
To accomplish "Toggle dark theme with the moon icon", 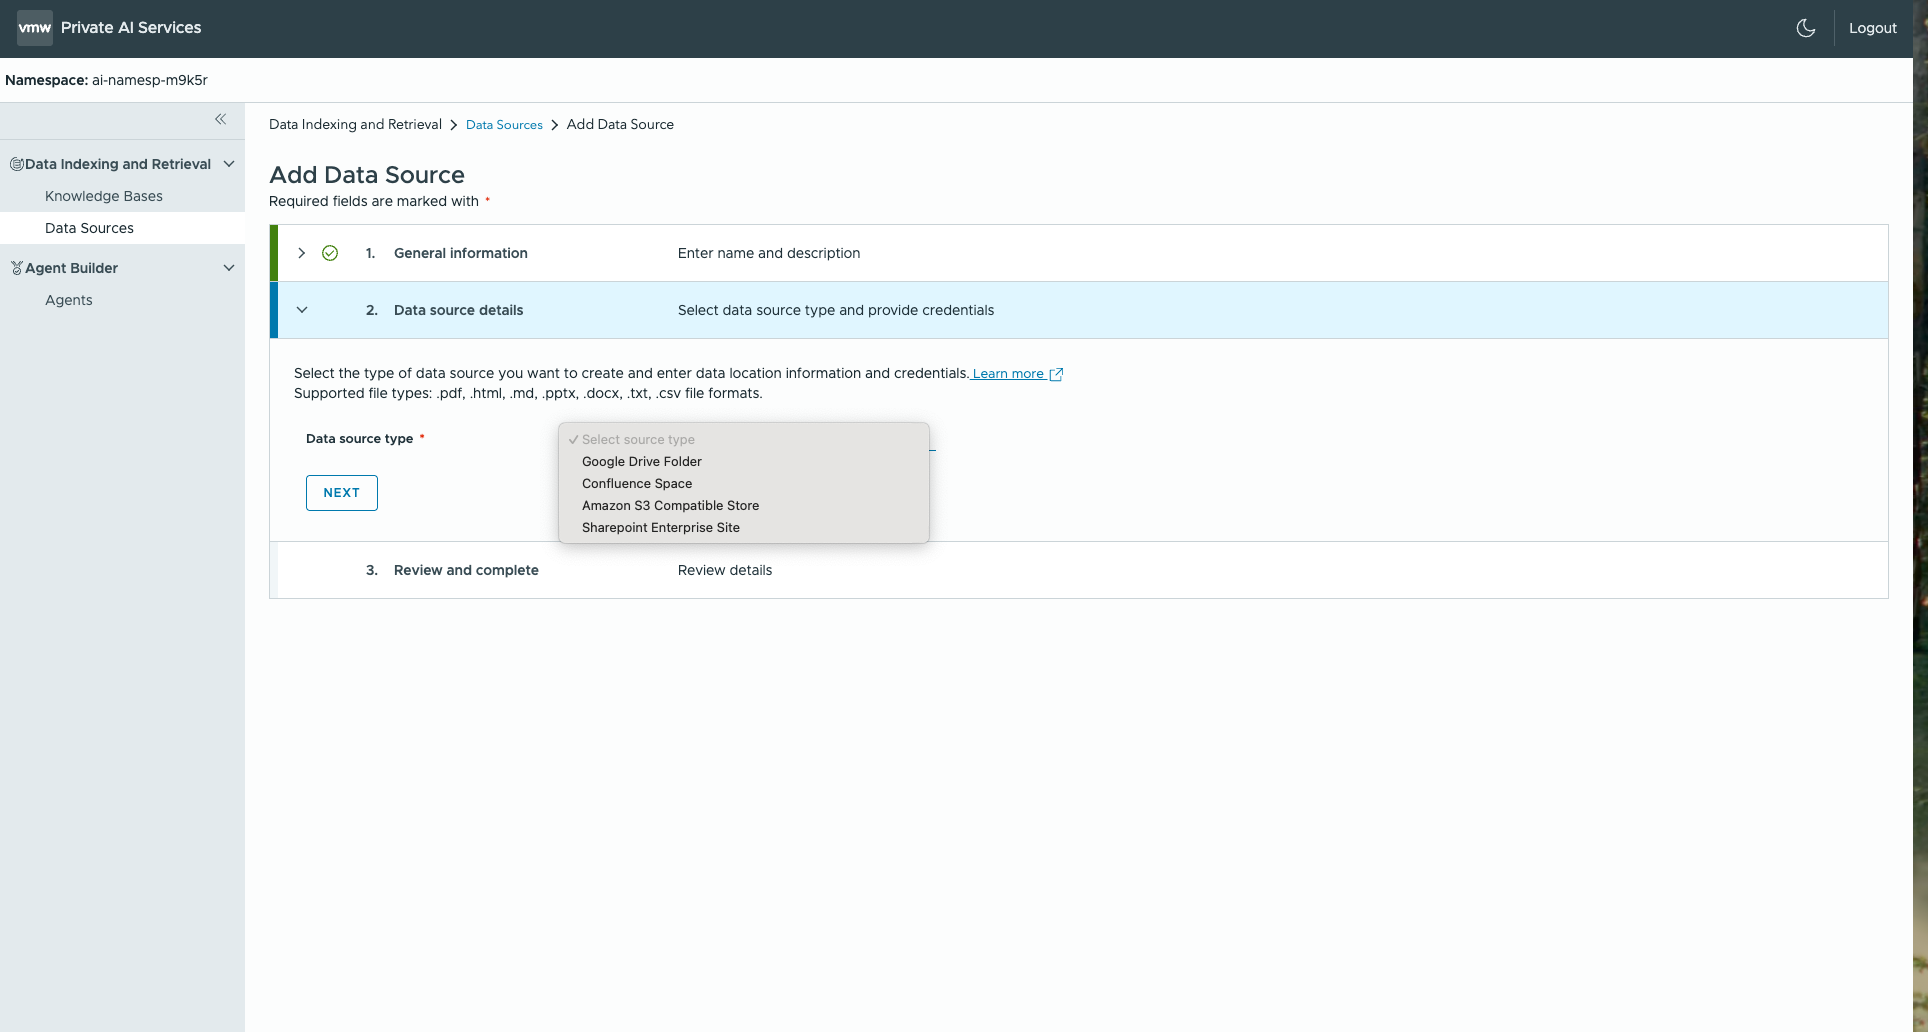I will 1806,28.
